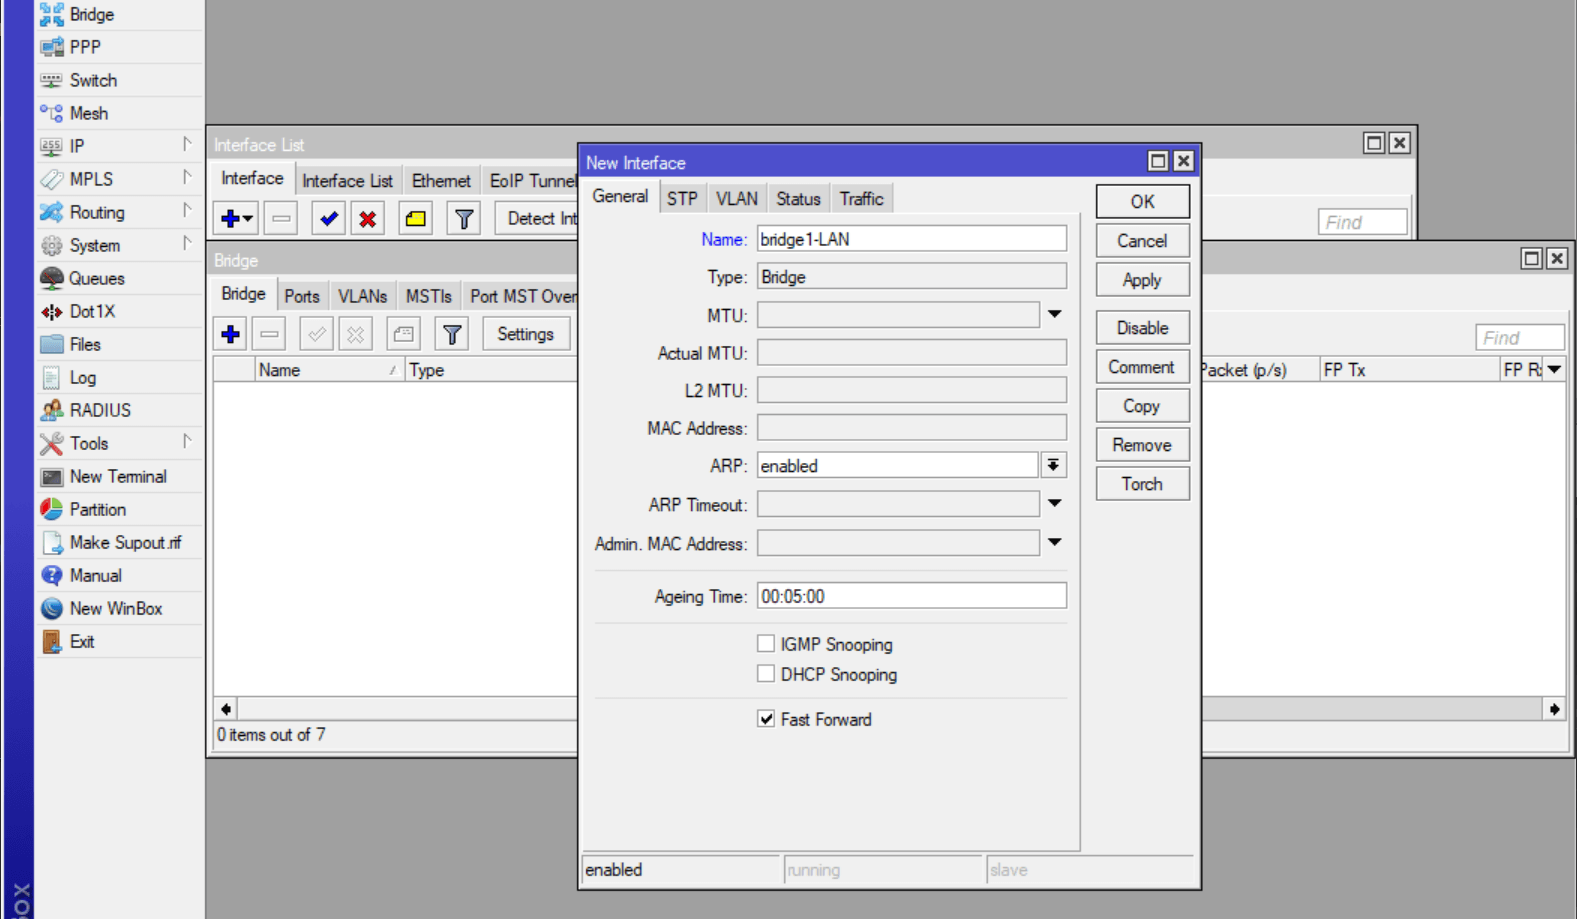Expand the MTU field arrow
The height and width of the screenshot is (919, 1577).
pyautogui.click(x=1054, y=315)
